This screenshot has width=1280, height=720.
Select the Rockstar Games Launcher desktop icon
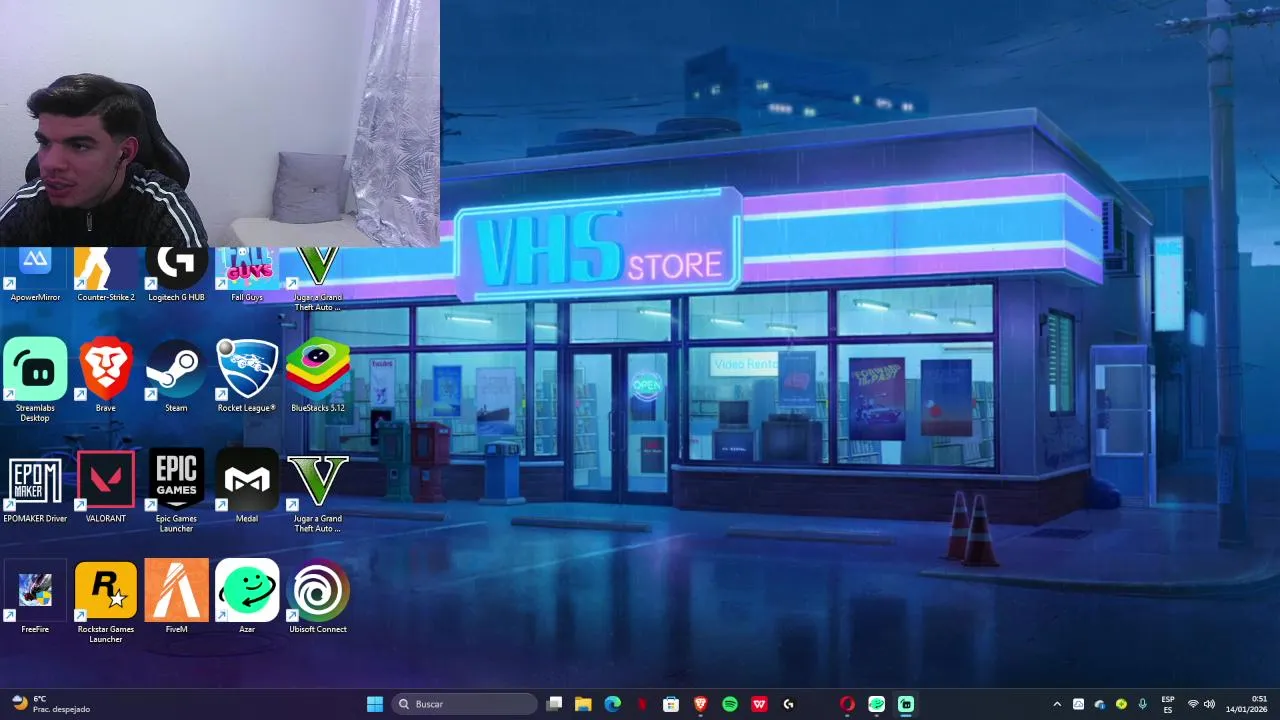coord(106,602)
